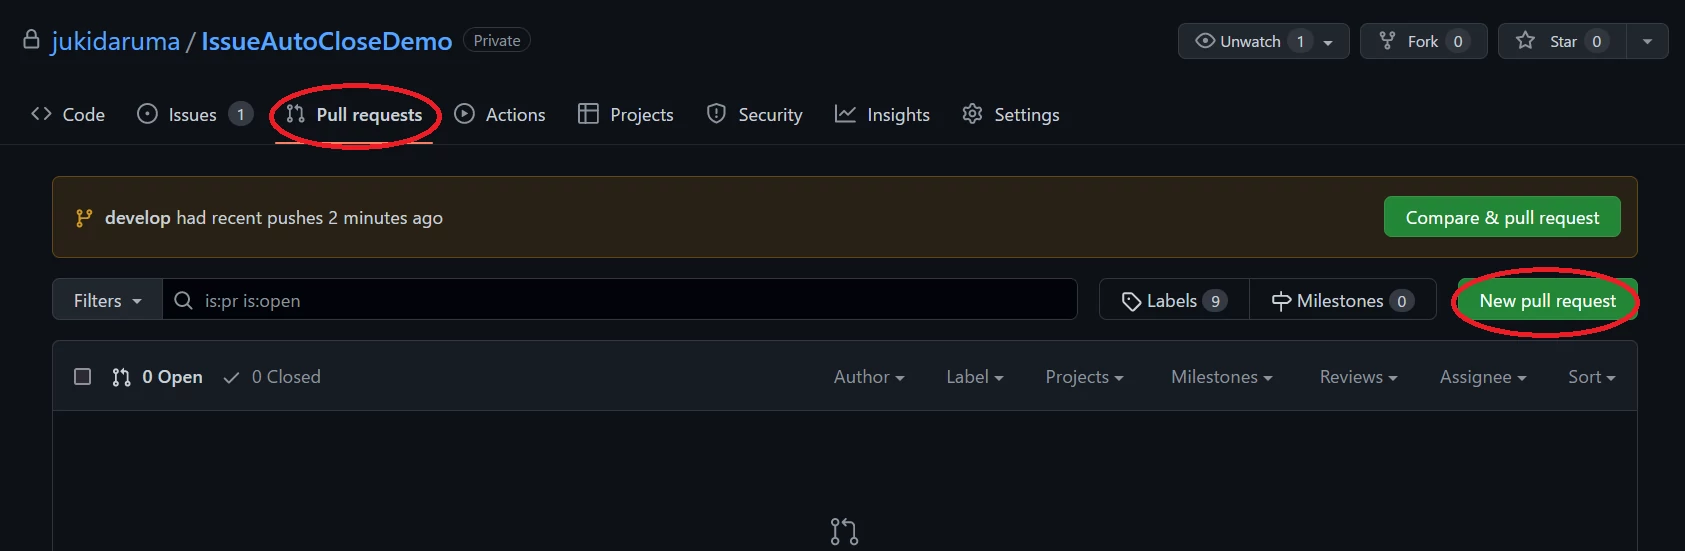Expand the Filters dropdown
The image size is (1685, 551).
108,300
